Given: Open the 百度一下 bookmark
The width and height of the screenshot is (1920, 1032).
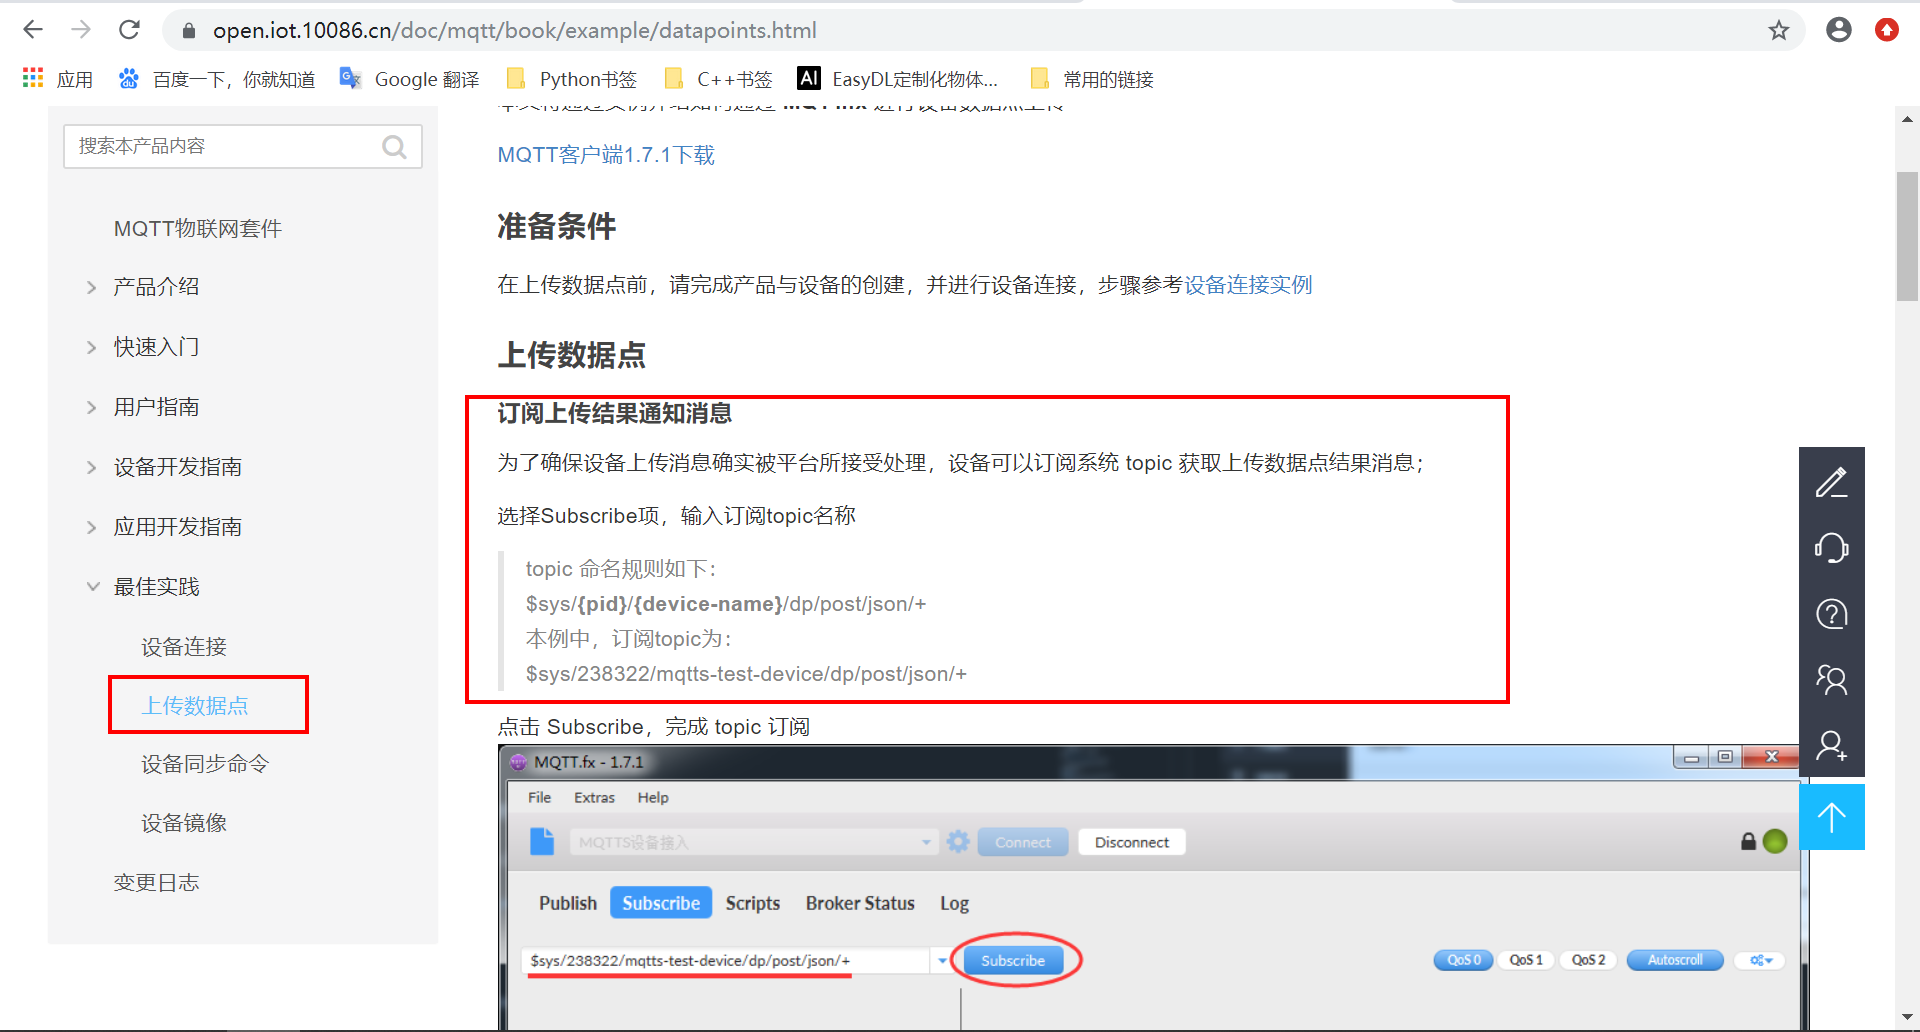Looking at the screenshot, I should [x=217, y=79].
